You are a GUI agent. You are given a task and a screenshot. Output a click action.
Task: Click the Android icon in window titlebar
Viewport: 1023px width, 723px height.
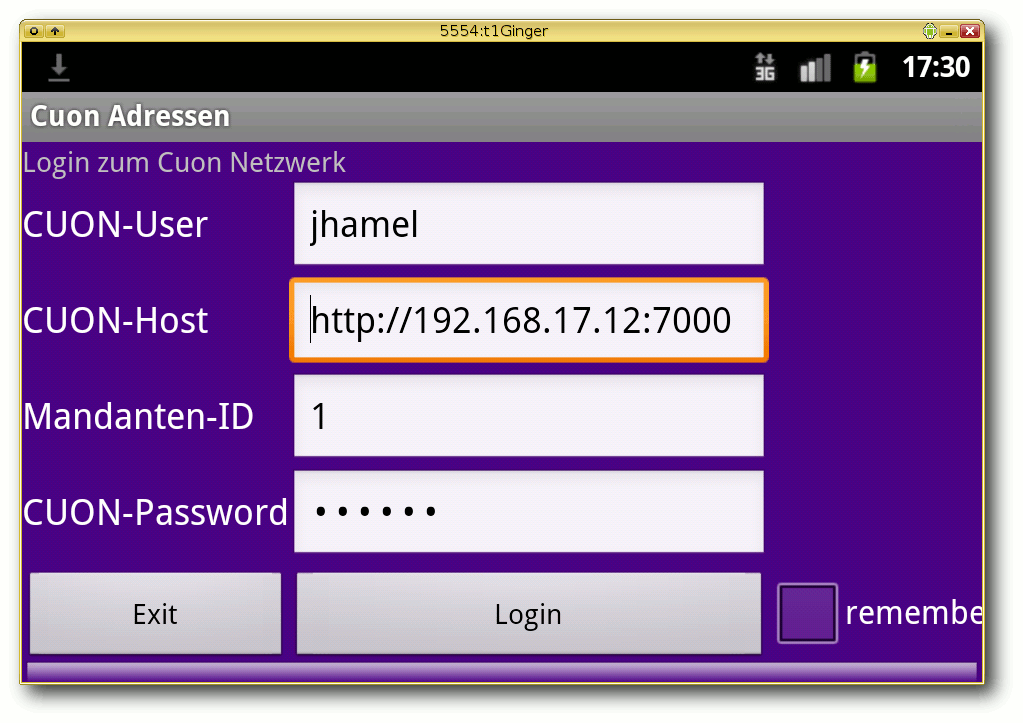coord(930,31)
